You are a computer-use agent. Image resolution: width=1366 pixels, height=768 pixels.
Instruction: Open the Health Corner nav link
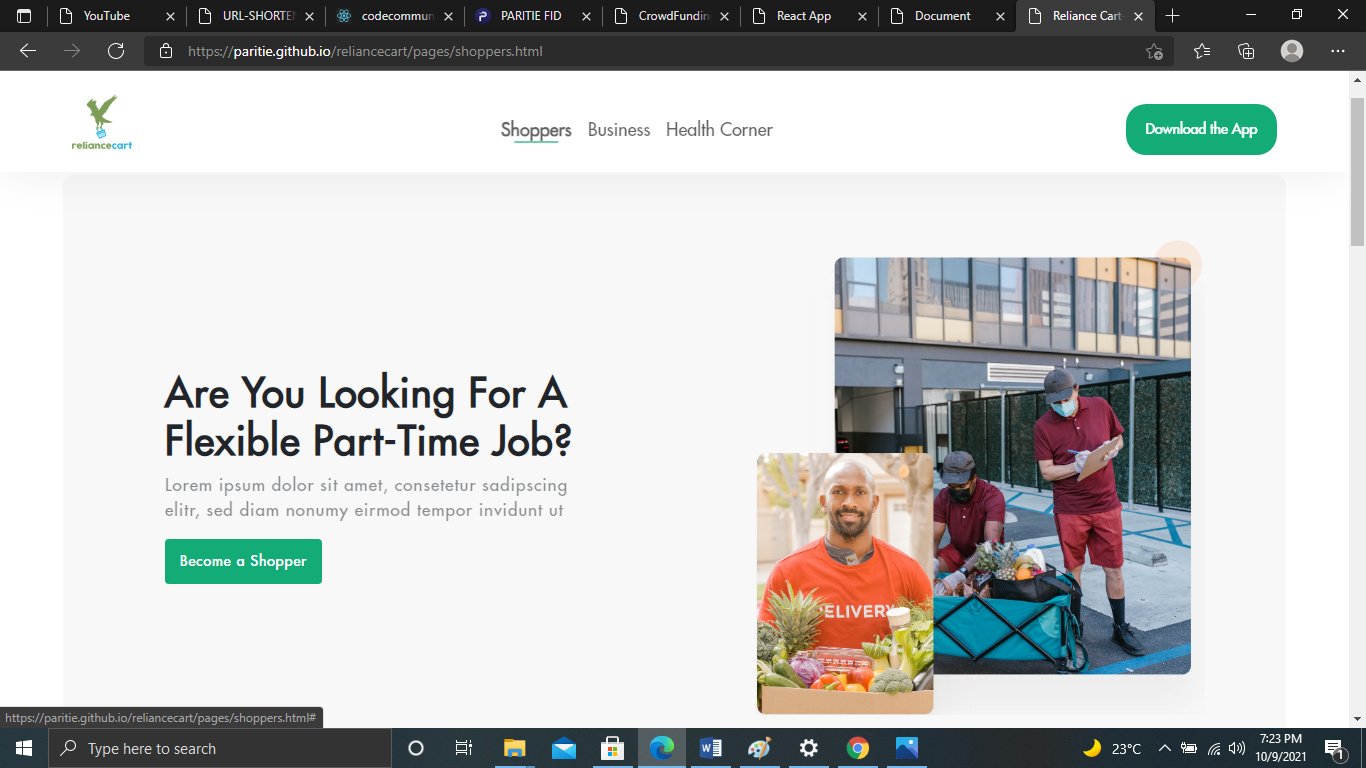[719, 130]
